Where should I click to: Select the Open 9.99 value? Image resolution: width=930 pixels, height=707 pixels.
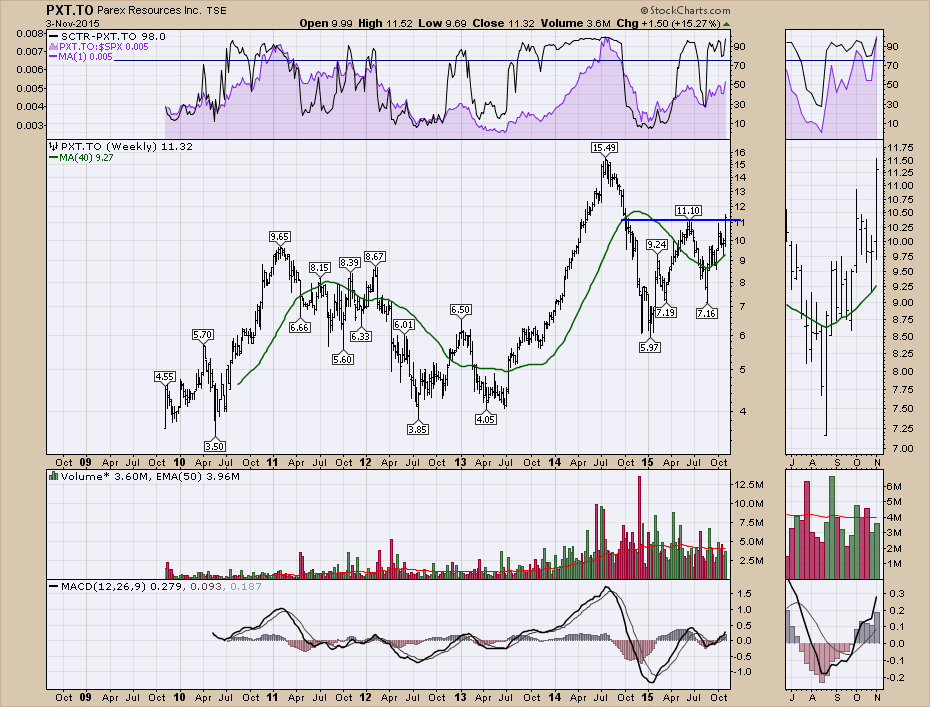pos(326,24)
